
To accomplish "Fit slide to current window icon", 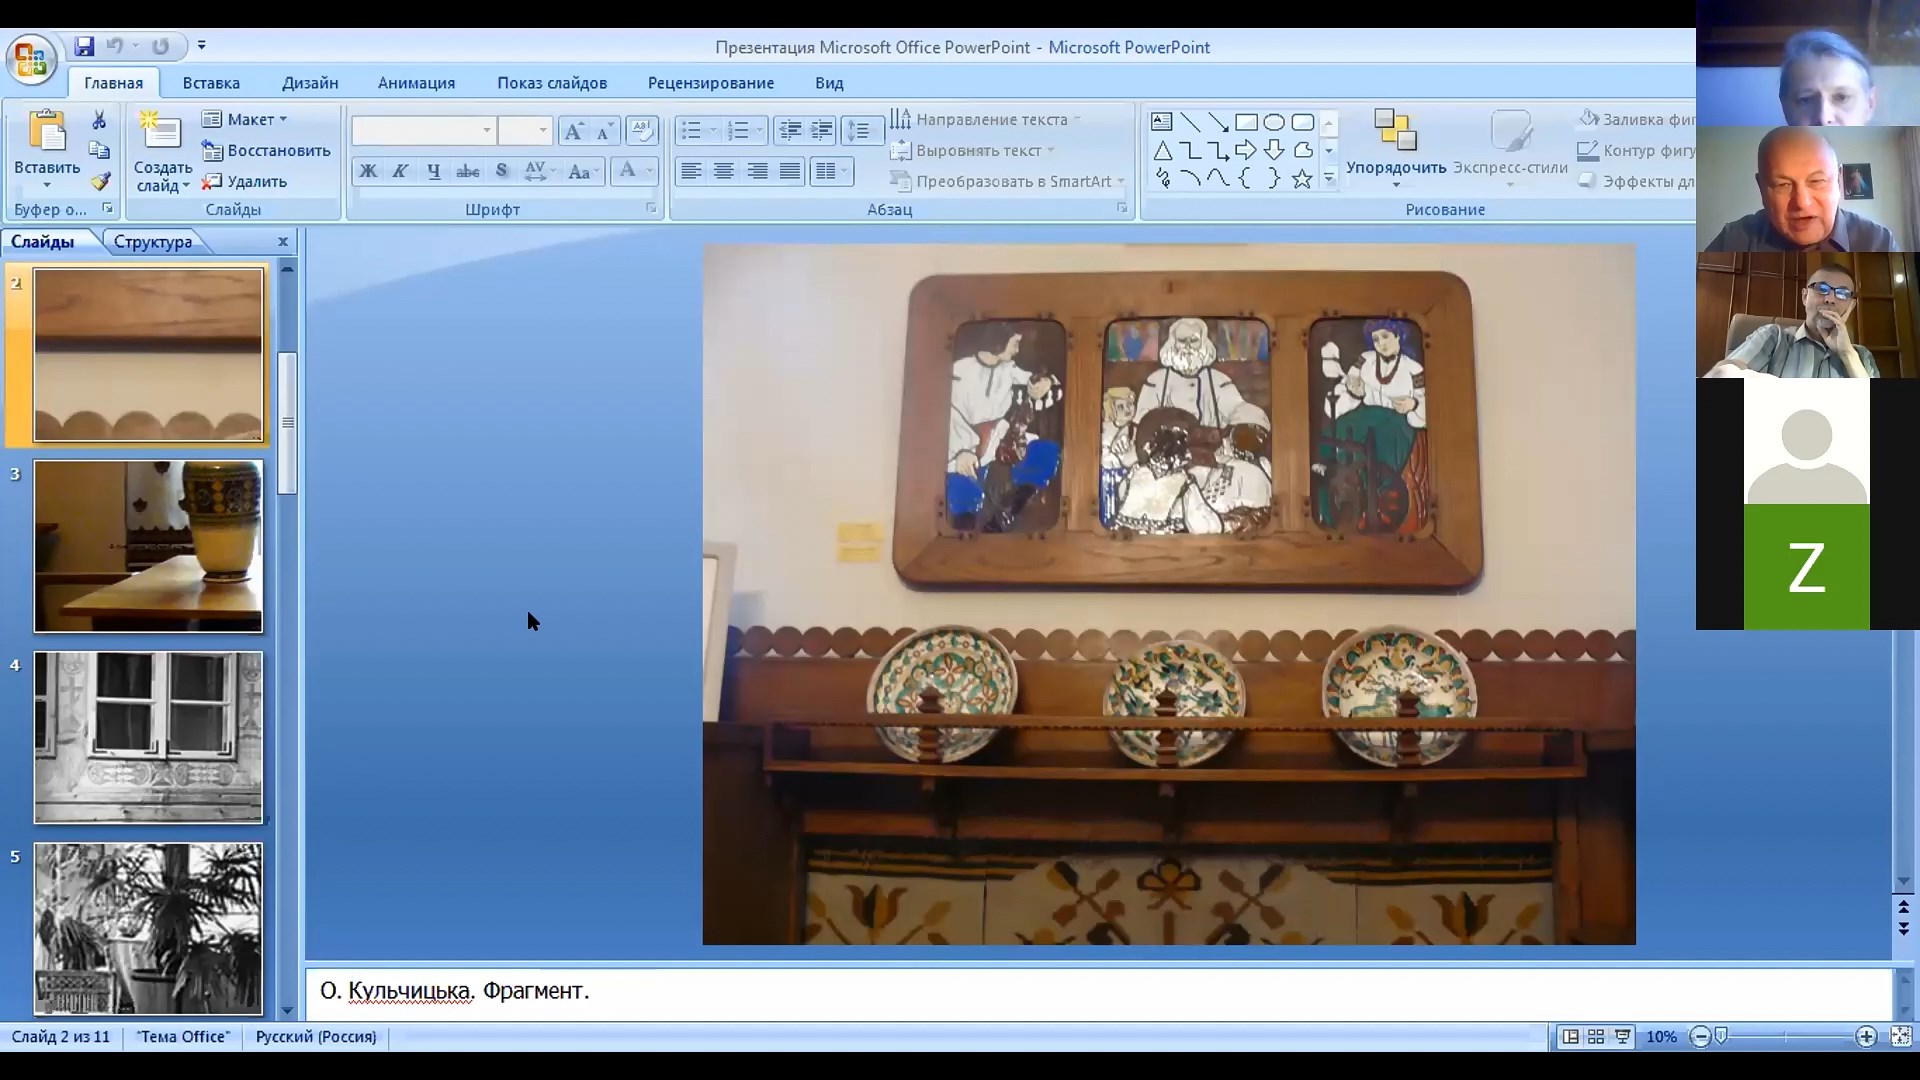I will tap(1901, 1037).
